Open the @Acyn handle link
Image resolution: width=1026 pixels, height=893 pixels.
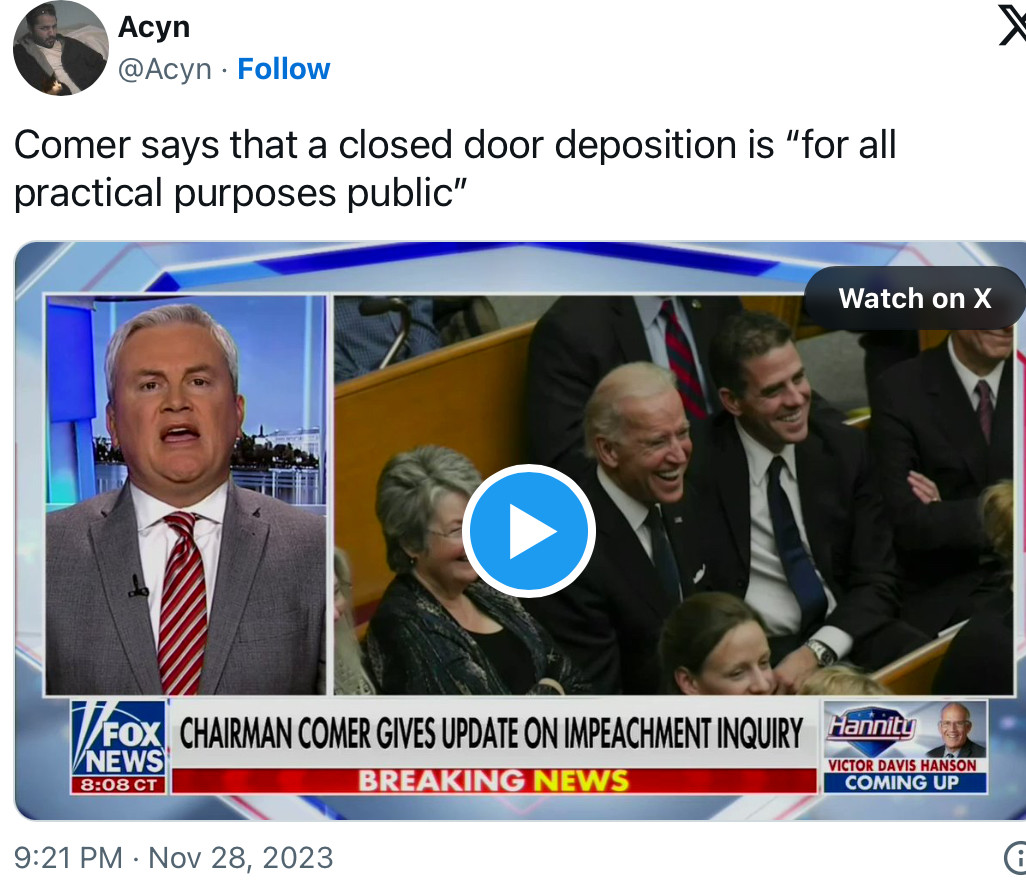164,69
